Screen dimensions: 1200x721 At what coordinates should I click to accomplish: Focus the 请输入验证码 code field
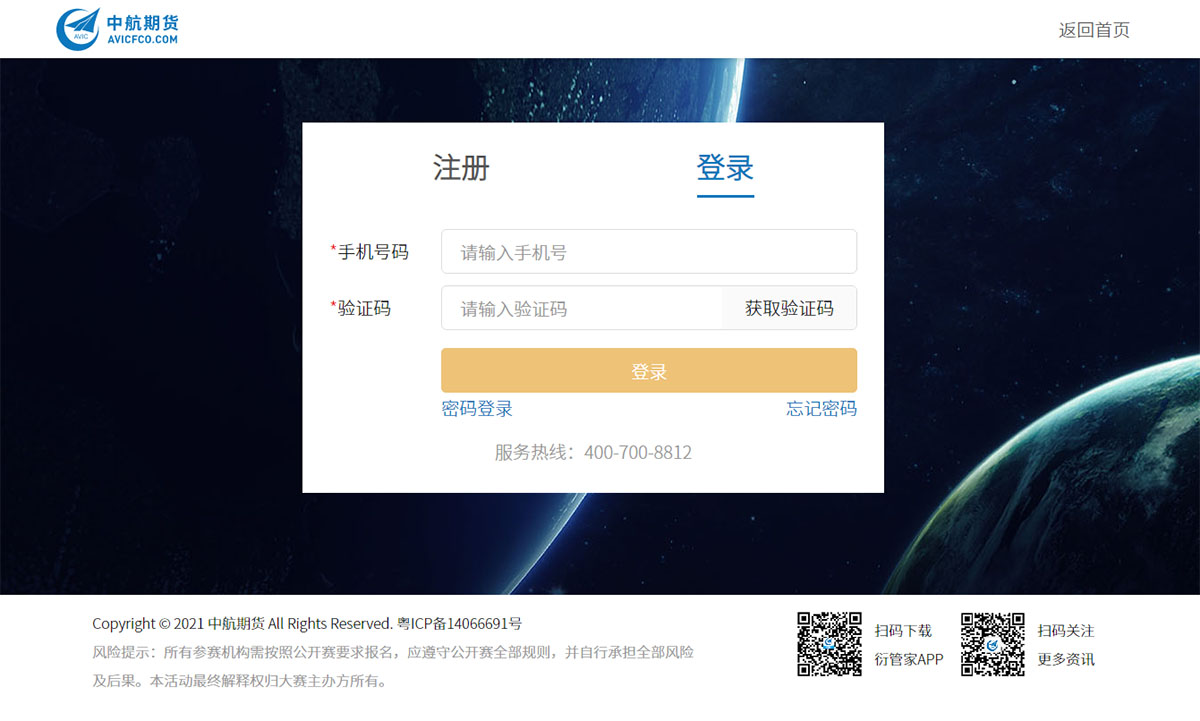[582, 308]
